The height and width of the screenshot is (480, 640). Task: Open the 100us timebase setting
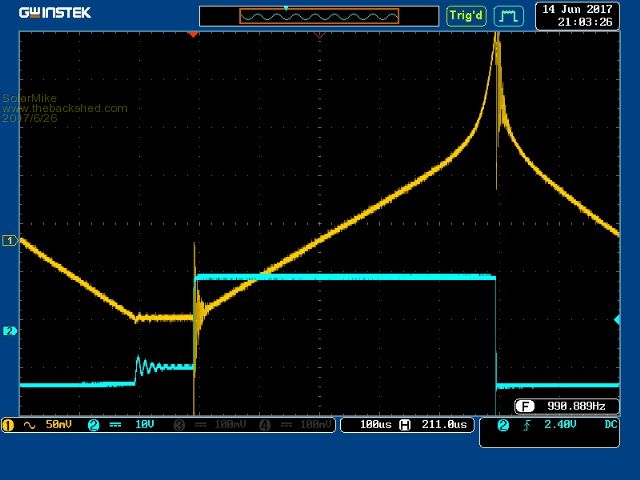pyautogui.click(x=375, y=425)
